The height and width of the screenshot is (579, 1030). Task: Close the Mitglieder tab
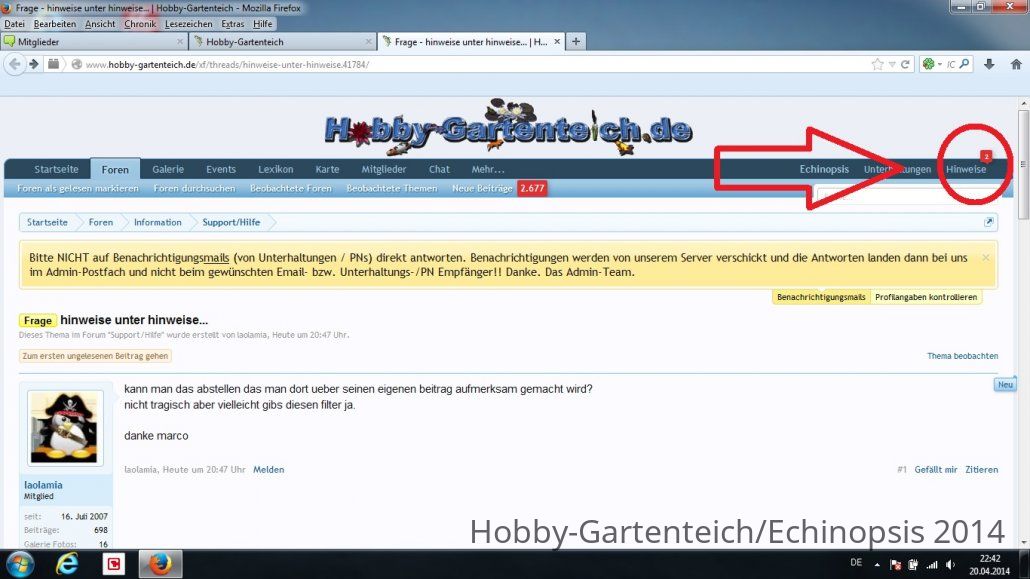[180, 41]
